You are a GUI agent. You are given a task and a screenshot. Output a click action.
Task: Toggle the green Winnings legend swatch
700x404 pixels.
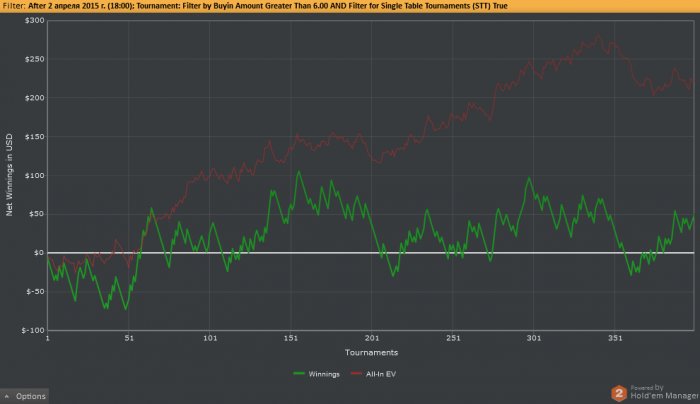coord(299,374)
